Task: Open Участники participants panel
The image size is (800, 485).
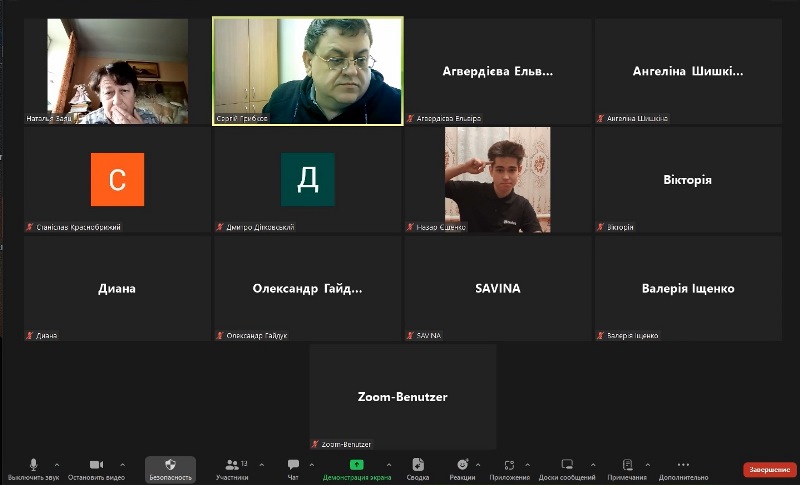Action: [232, 469]
